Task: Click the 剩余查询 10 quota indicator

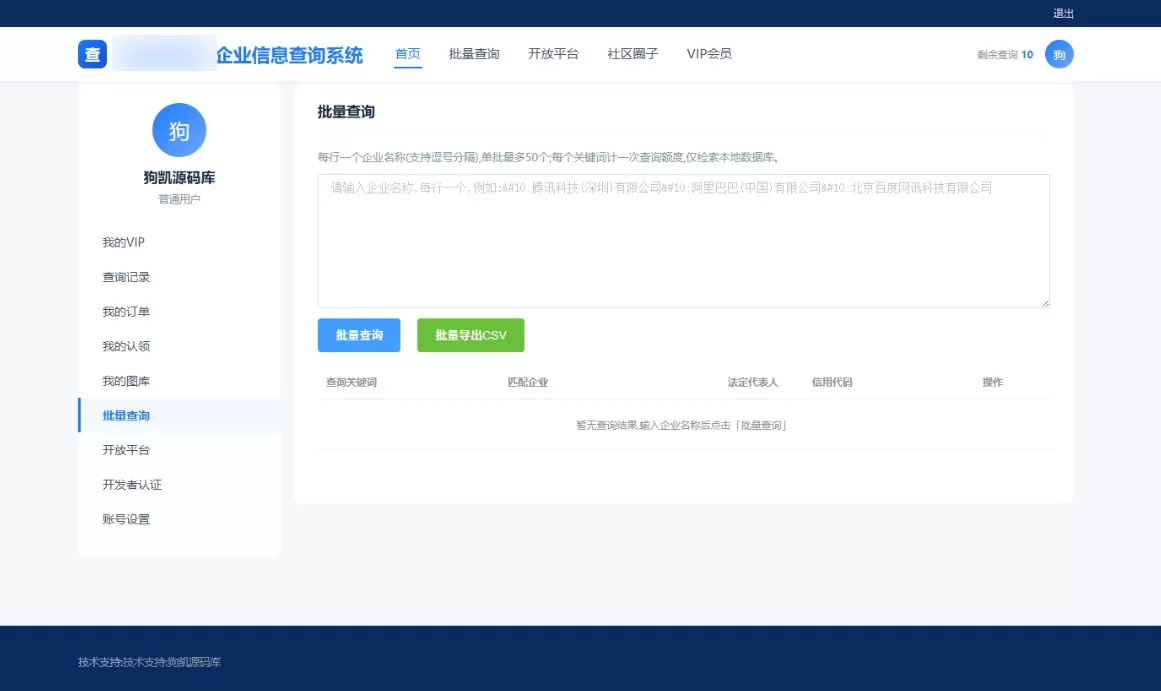Action: [x=1005, y=55]
